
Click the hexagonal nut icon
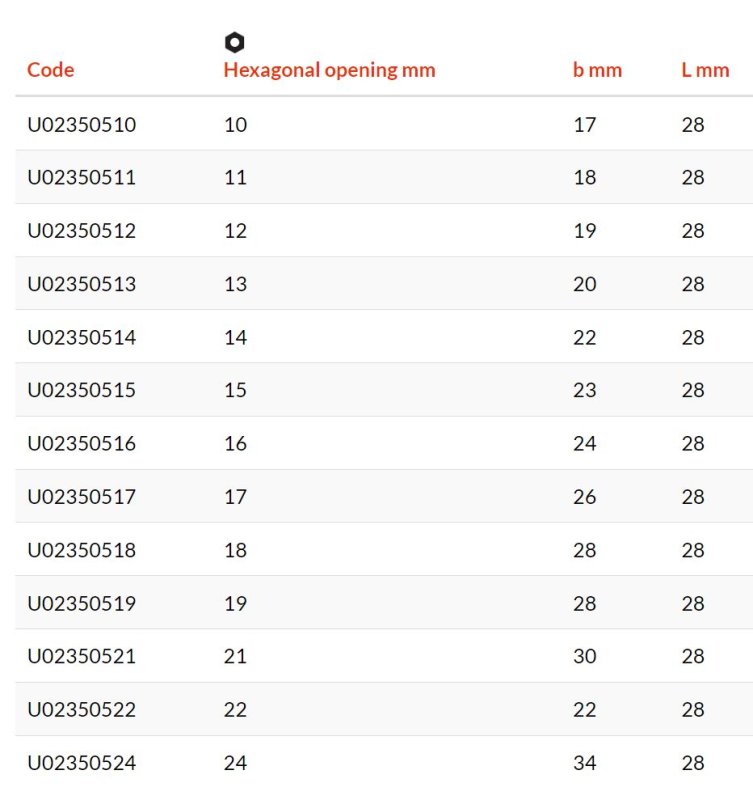(x=234, y=42)
